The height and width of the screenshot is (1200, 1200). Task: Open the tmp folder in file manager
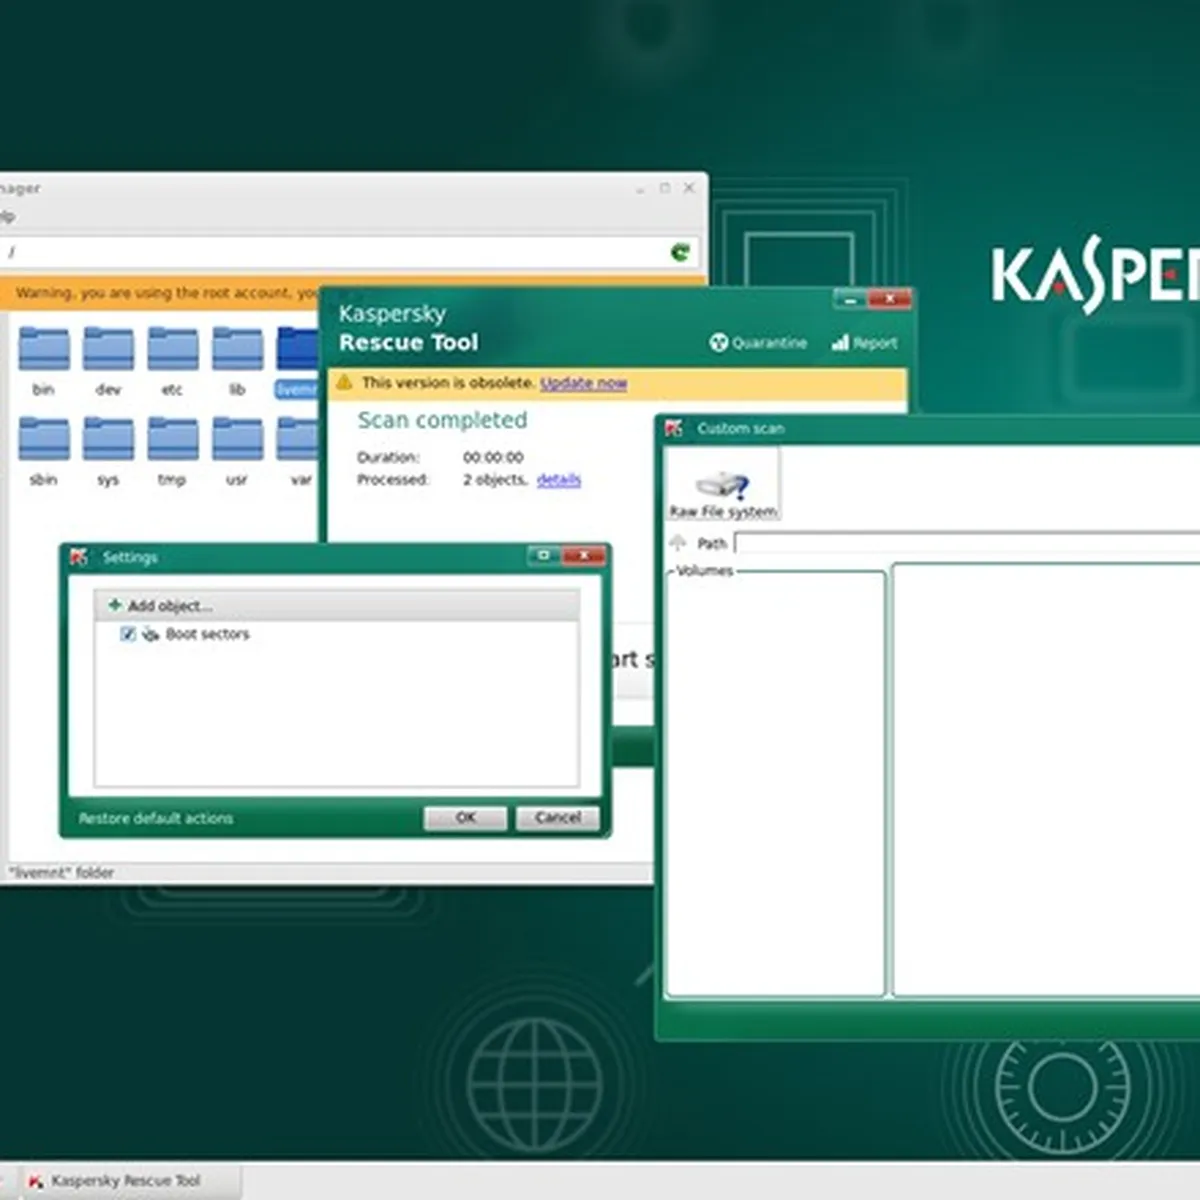[x=172, y=450]
